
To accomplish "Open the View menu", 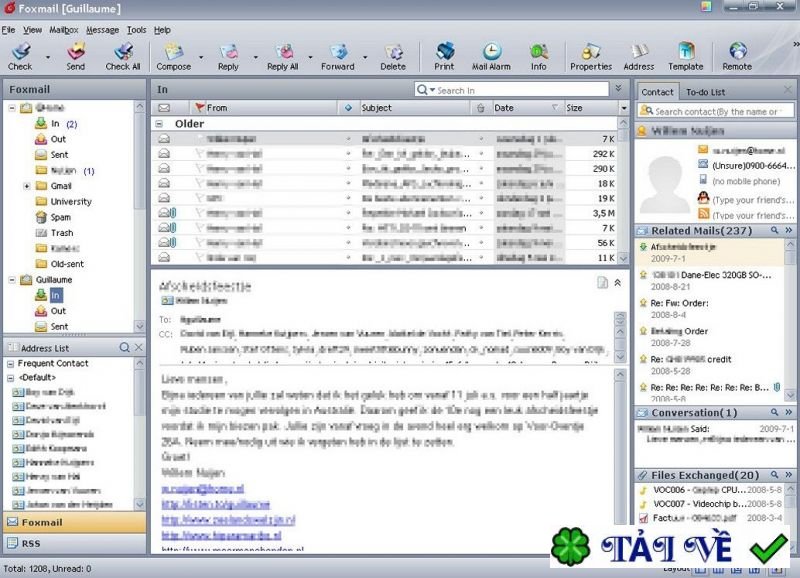I will tap(32, 30).
